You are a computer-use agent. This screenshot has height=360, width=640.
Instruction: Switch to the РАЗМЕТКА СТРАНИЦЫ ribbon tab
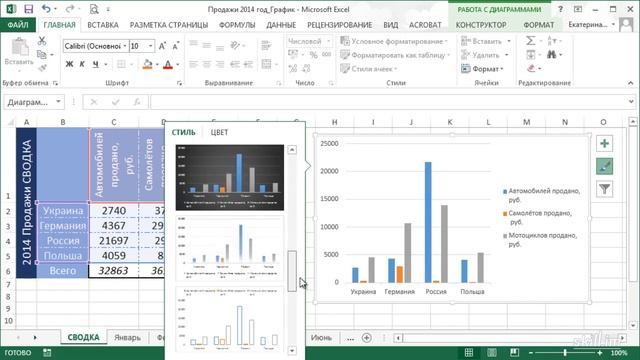169,25
